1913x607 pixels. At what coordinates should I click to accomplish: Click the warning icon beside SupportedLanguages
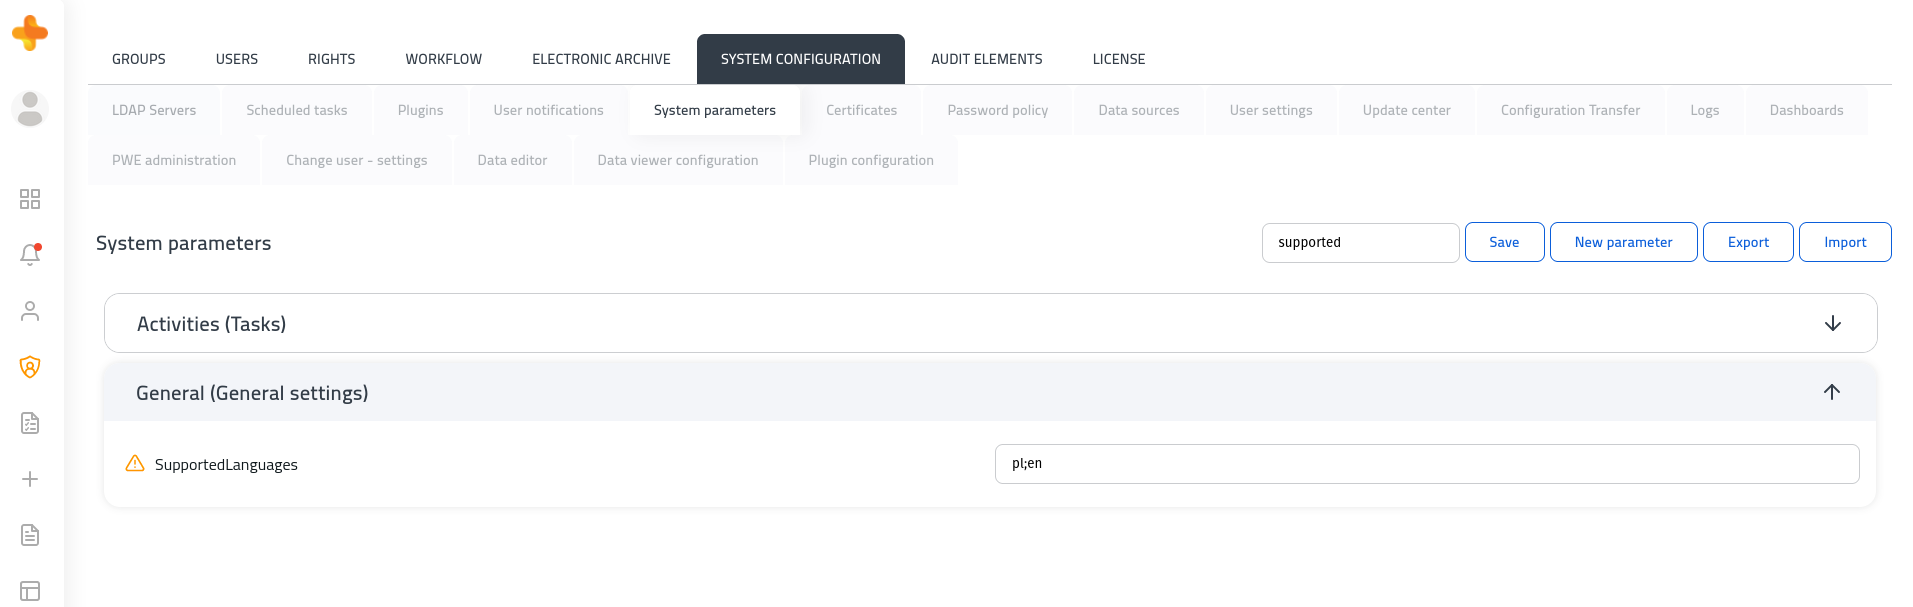point(135,463)
